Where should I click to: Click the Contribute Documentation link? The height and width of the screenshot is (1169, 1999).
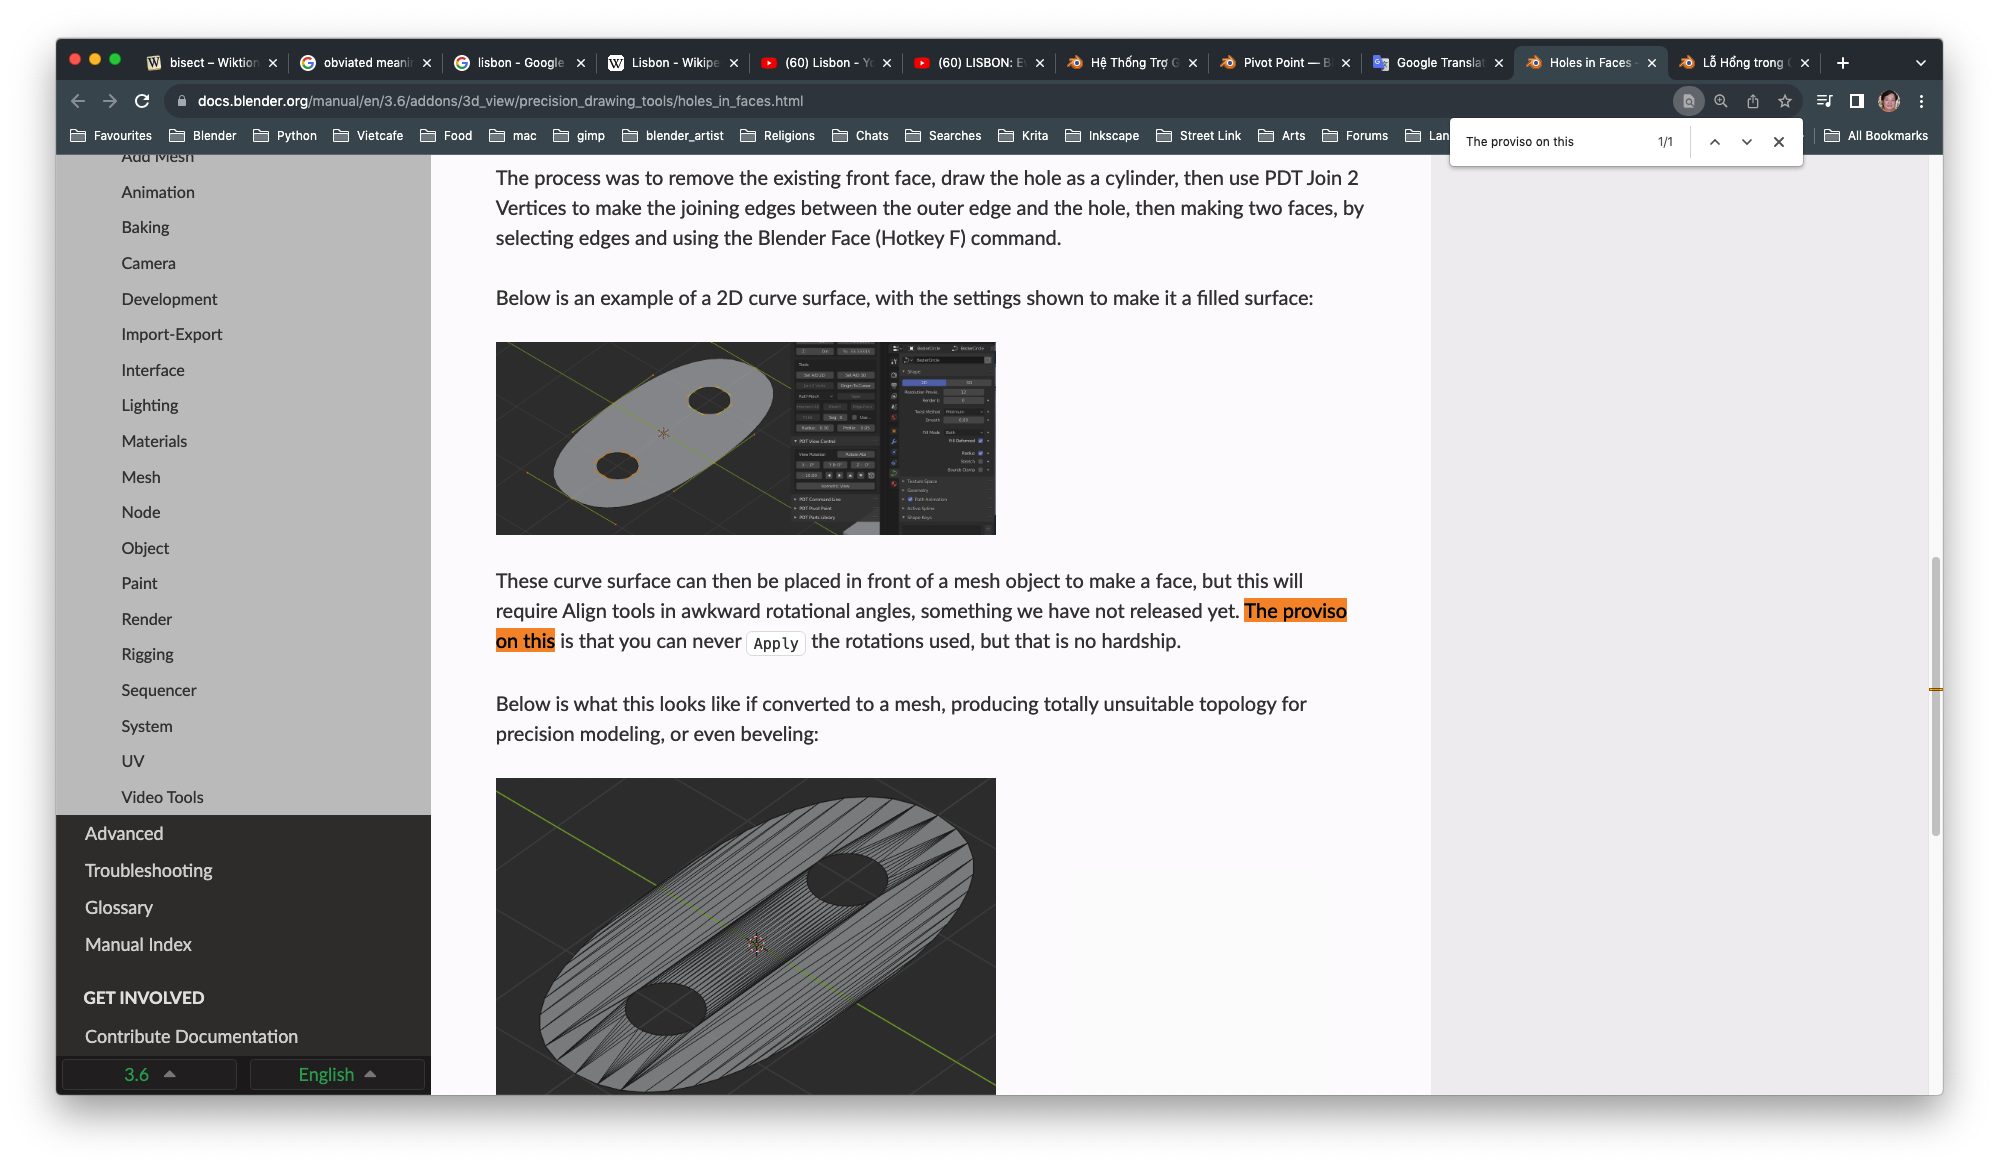point(191,1037)
